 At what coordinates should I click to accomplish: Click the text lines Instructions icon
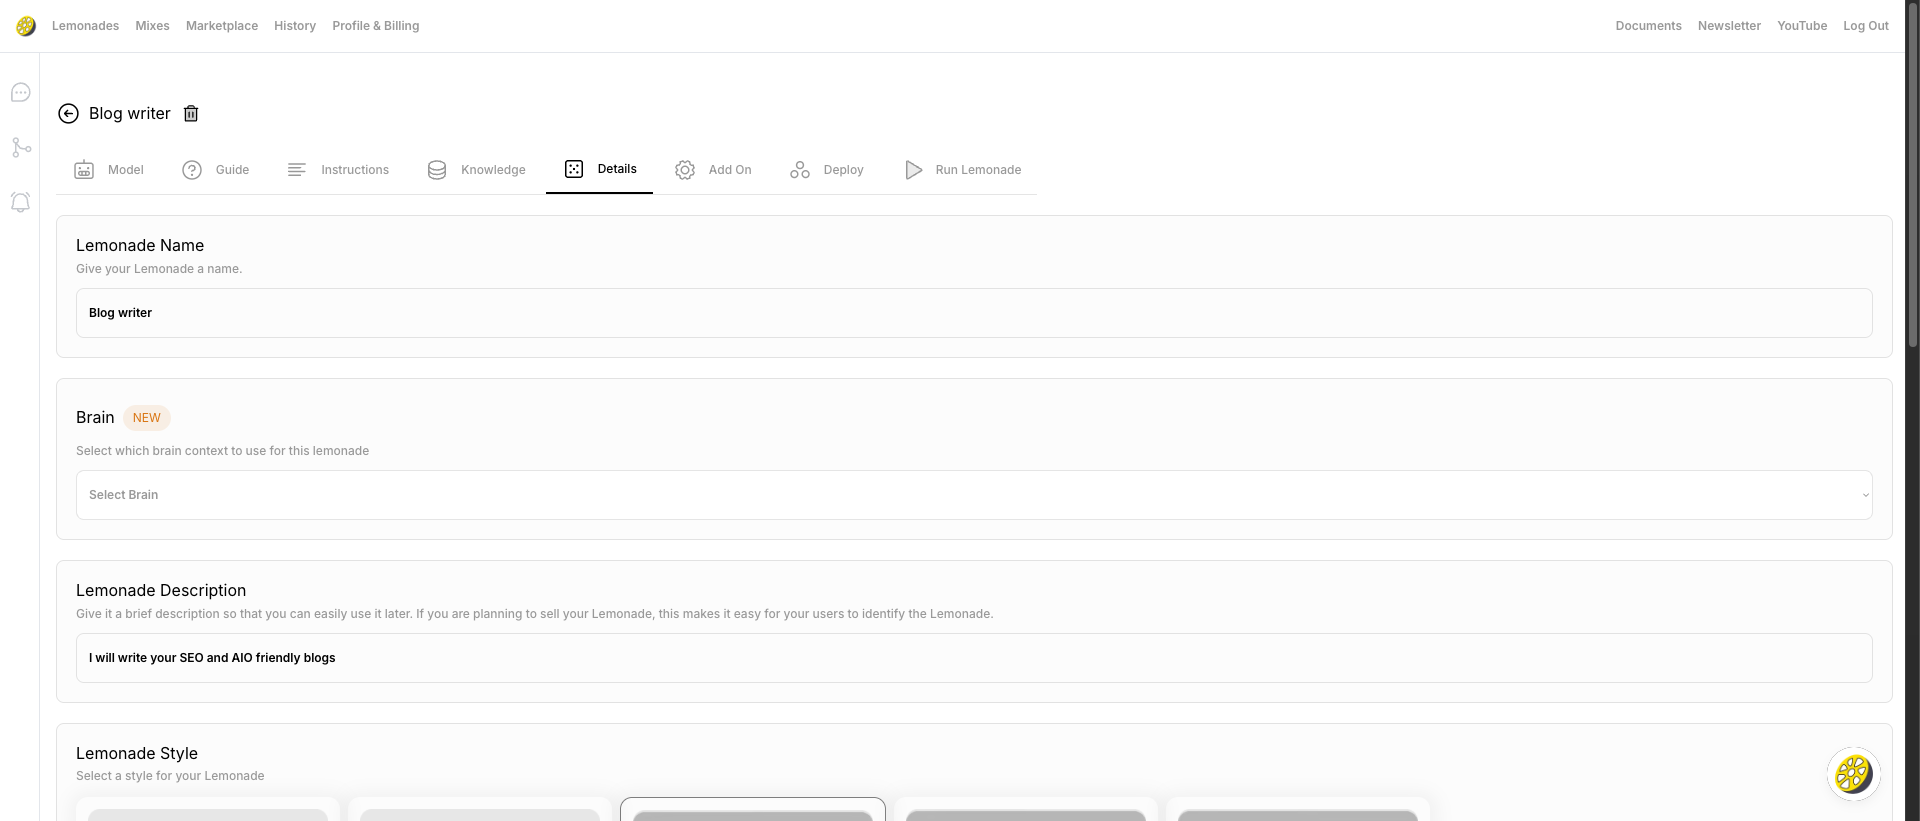pos(297,170)
